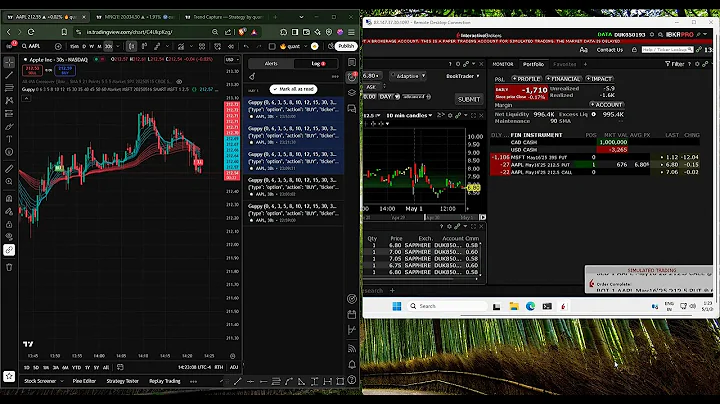The height and width of the screenshot is (404, 720).
Task: Select the measure ruler tool
Action: [9, 168]
